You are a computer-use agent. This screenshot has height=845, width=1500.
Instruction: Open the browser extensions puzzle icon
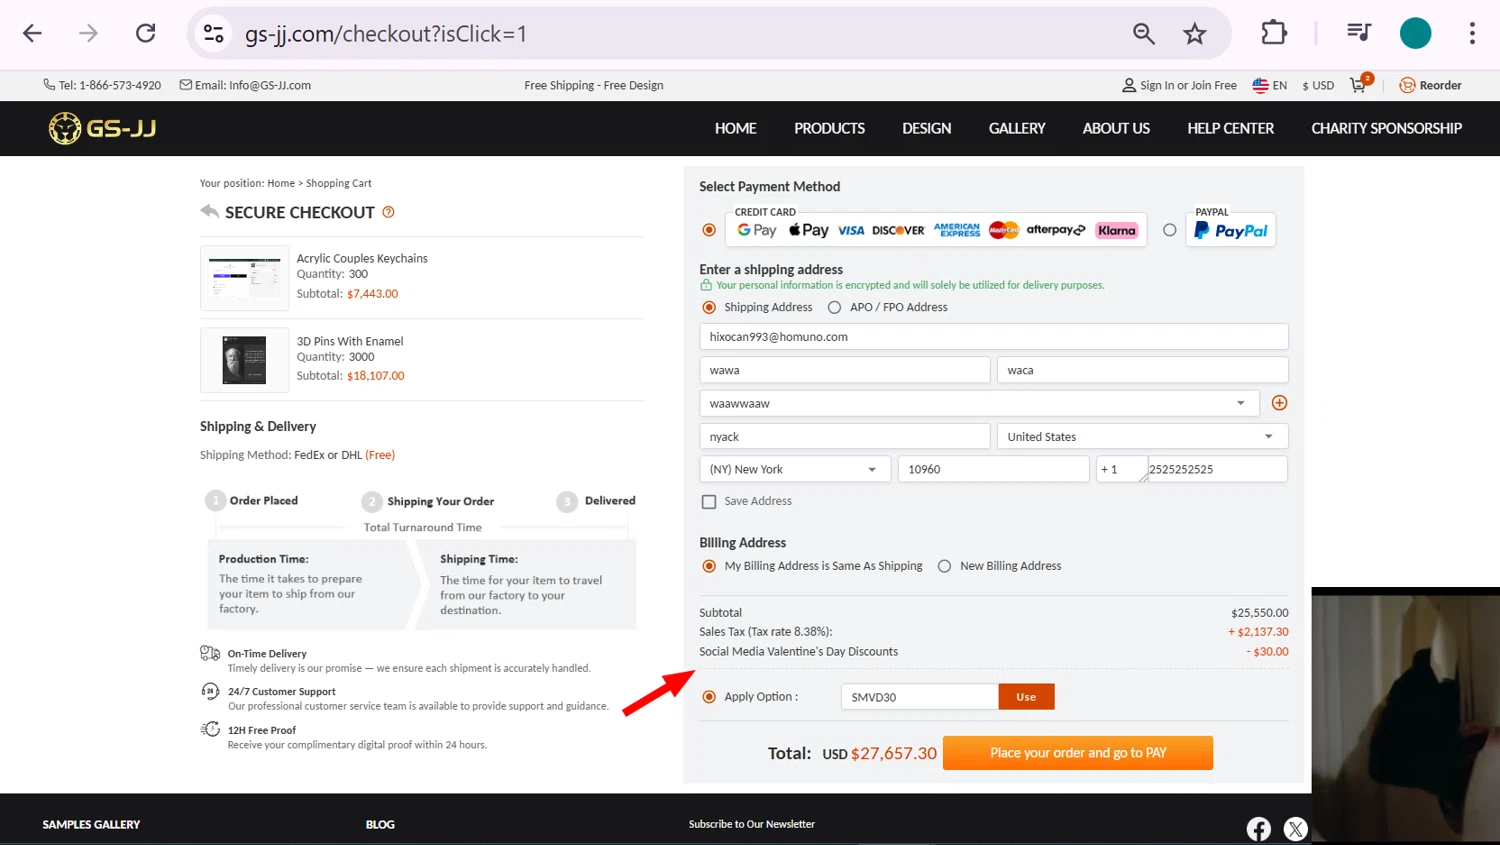tap(1274, 33)
